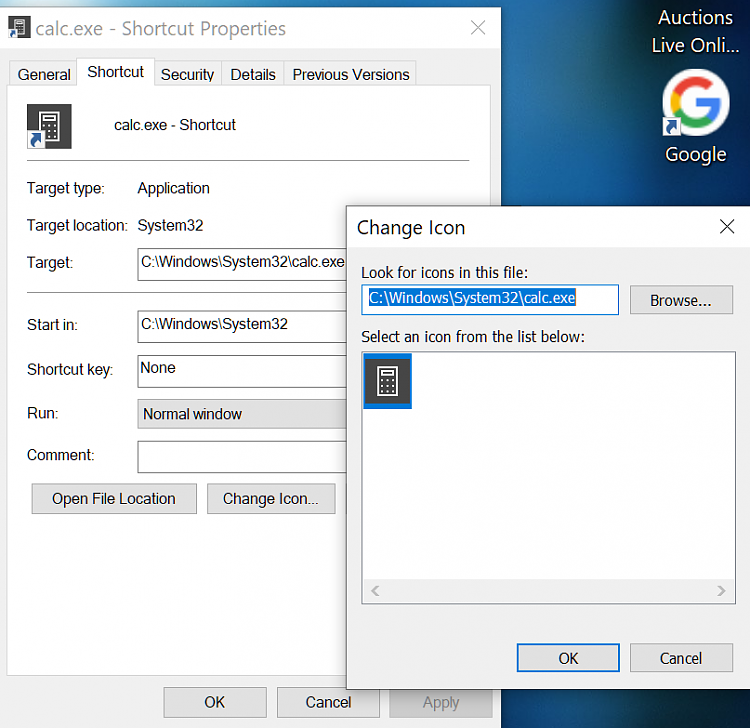Image resolution: width=750 pixels, height=728 pixels.
Task: Switch to the Details tab
Action: [253, 75]
